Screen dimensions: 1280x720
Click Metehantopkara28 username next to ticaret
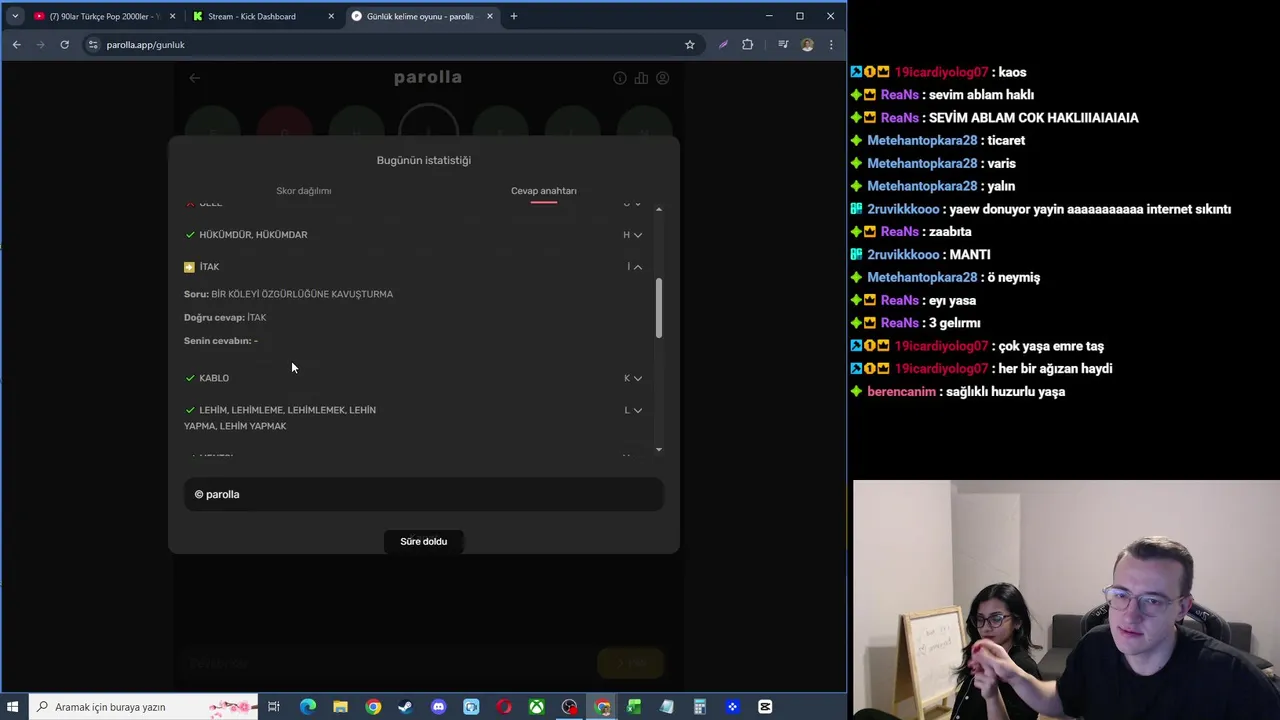(922, 141)
